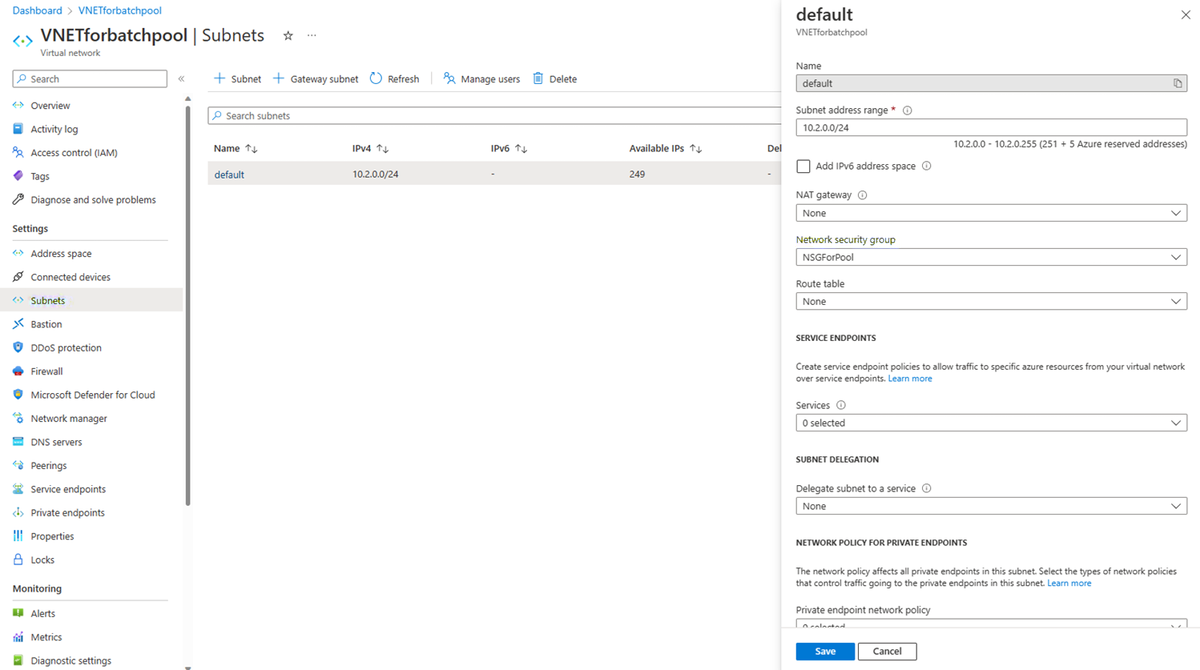Add a Gateway subnet from toolbar
The height and width of the screenshot is (670, 1200).
pyautogui.click(x=316, y=79)
